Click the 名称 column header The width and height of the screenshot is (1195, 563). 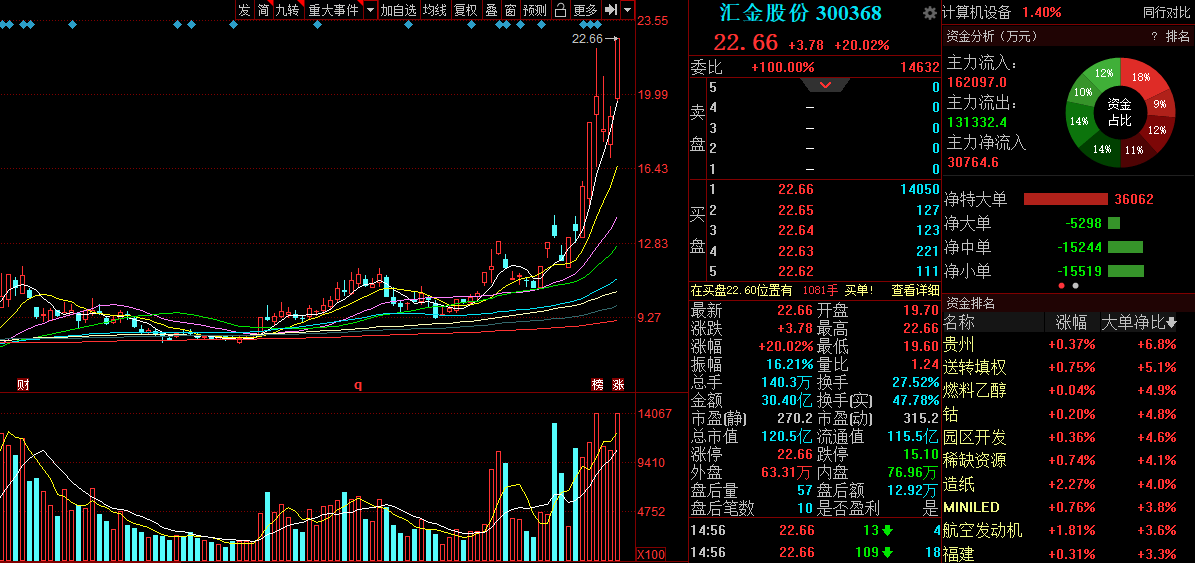point(960,321)
